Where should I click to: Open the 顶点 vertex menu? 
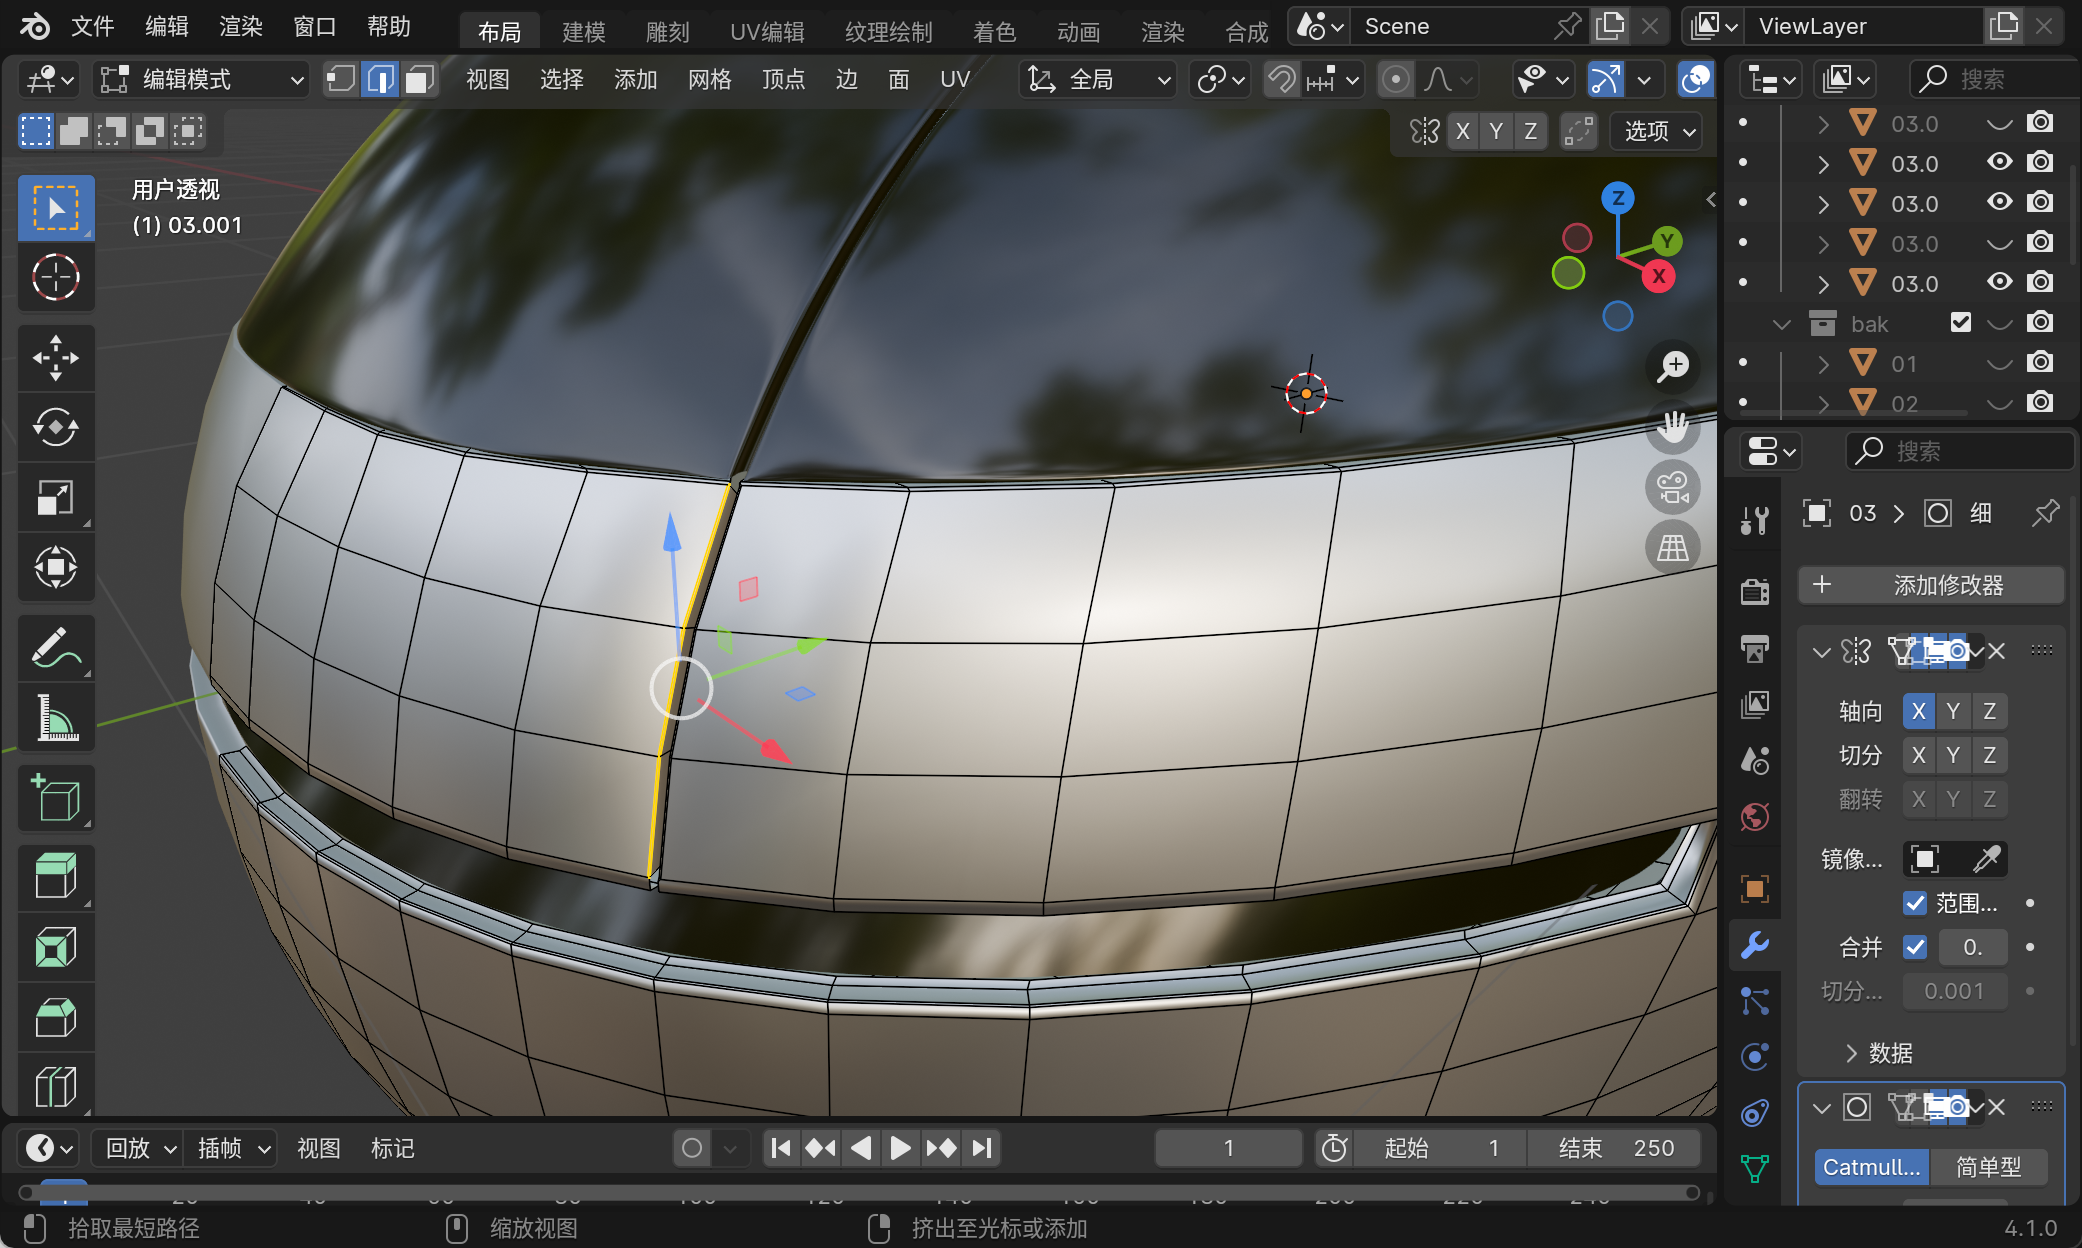coord(784,79)
